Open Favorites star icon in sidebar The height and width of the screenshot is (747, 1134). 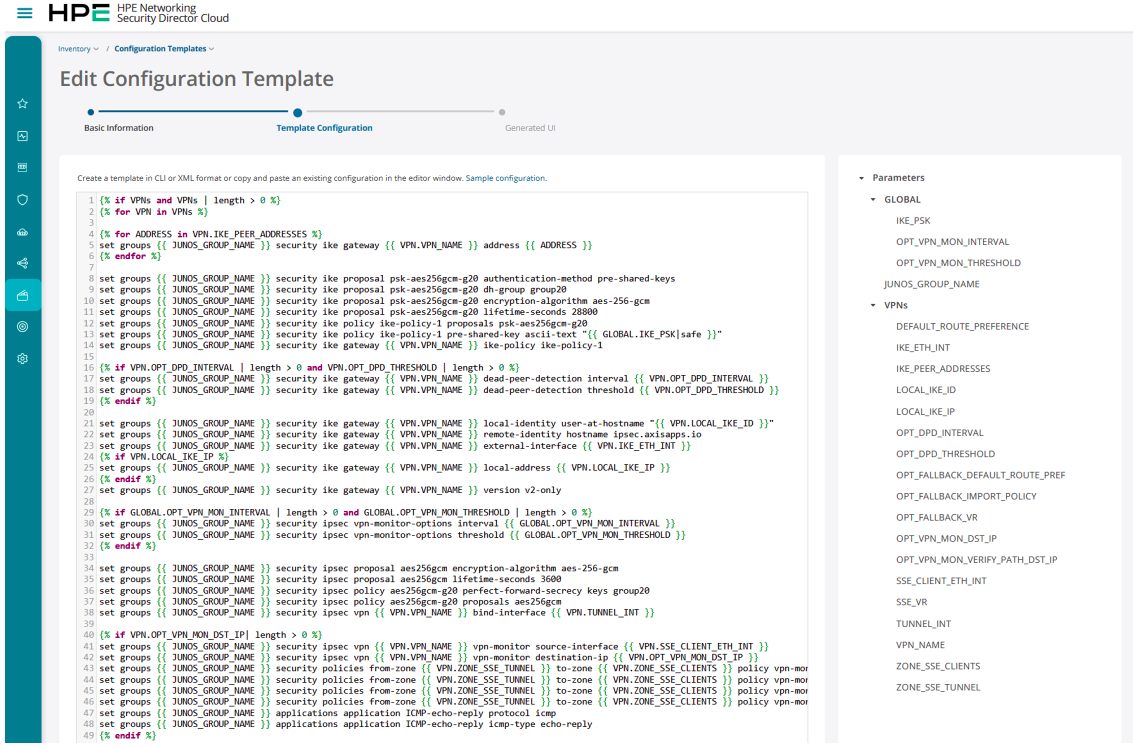pos(22,103)
